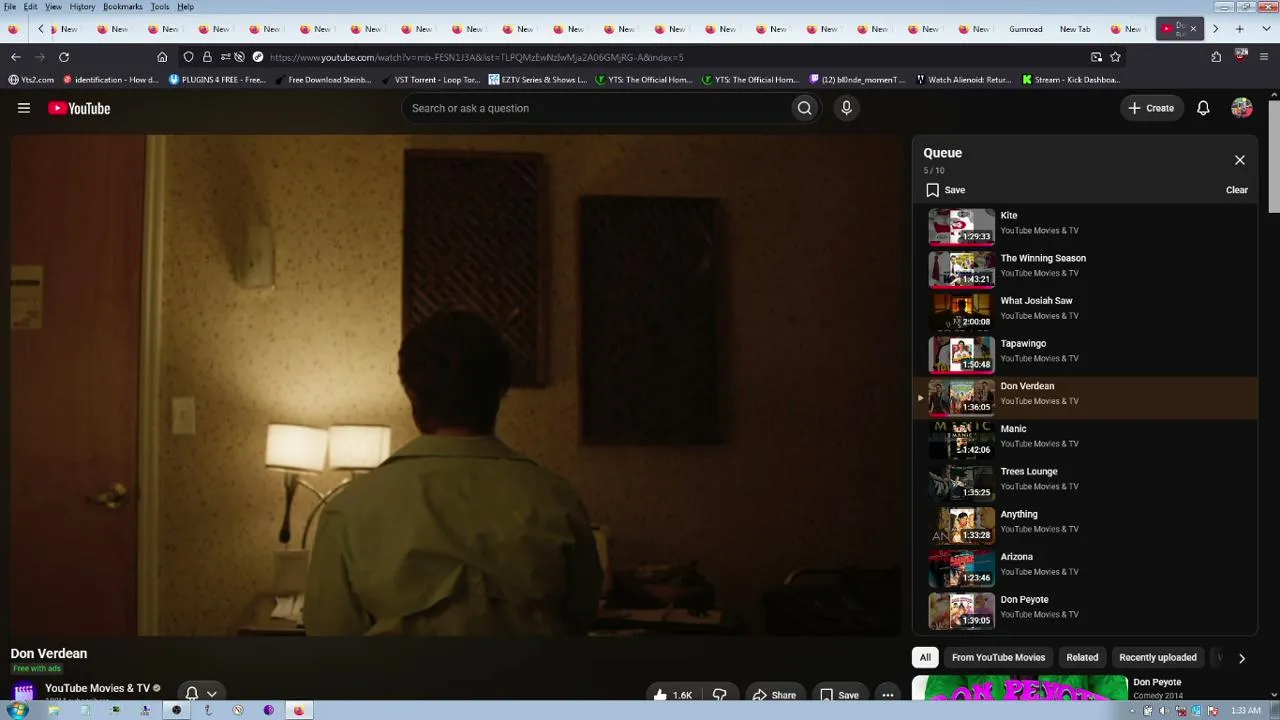Screen dimensions: 1280x720
Task: Select Manic in the queue
Action: (1085, 439)
